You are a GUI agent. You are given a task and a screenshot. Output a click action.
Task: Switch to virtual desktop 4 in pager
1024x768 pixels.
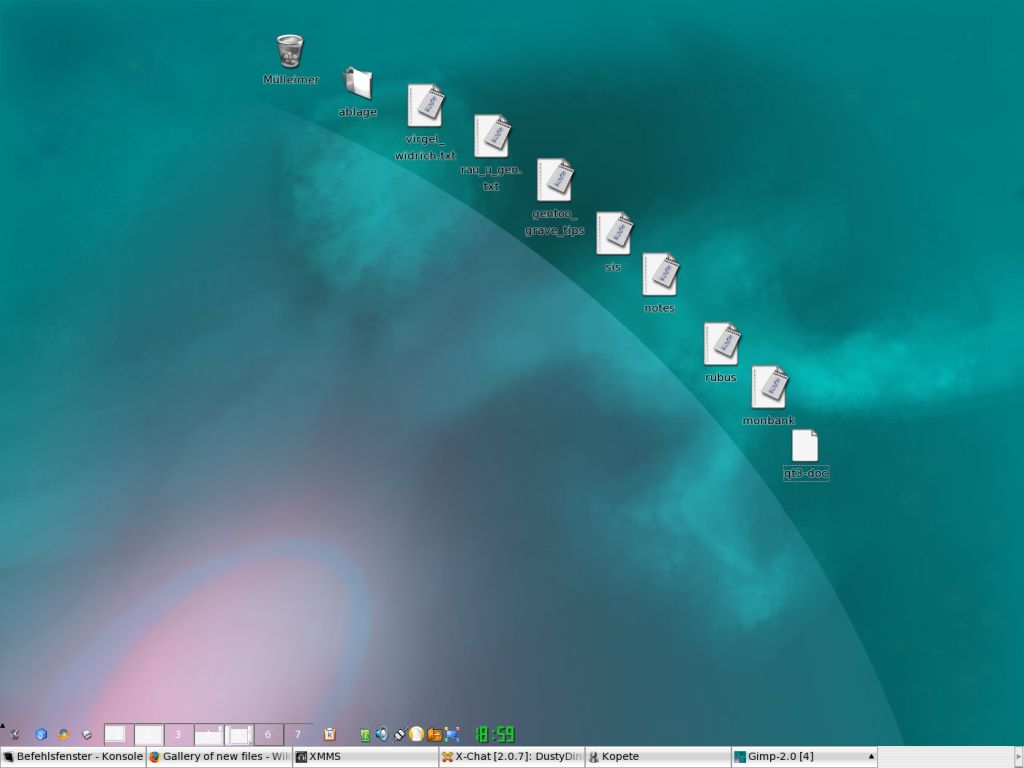[209, 735]
